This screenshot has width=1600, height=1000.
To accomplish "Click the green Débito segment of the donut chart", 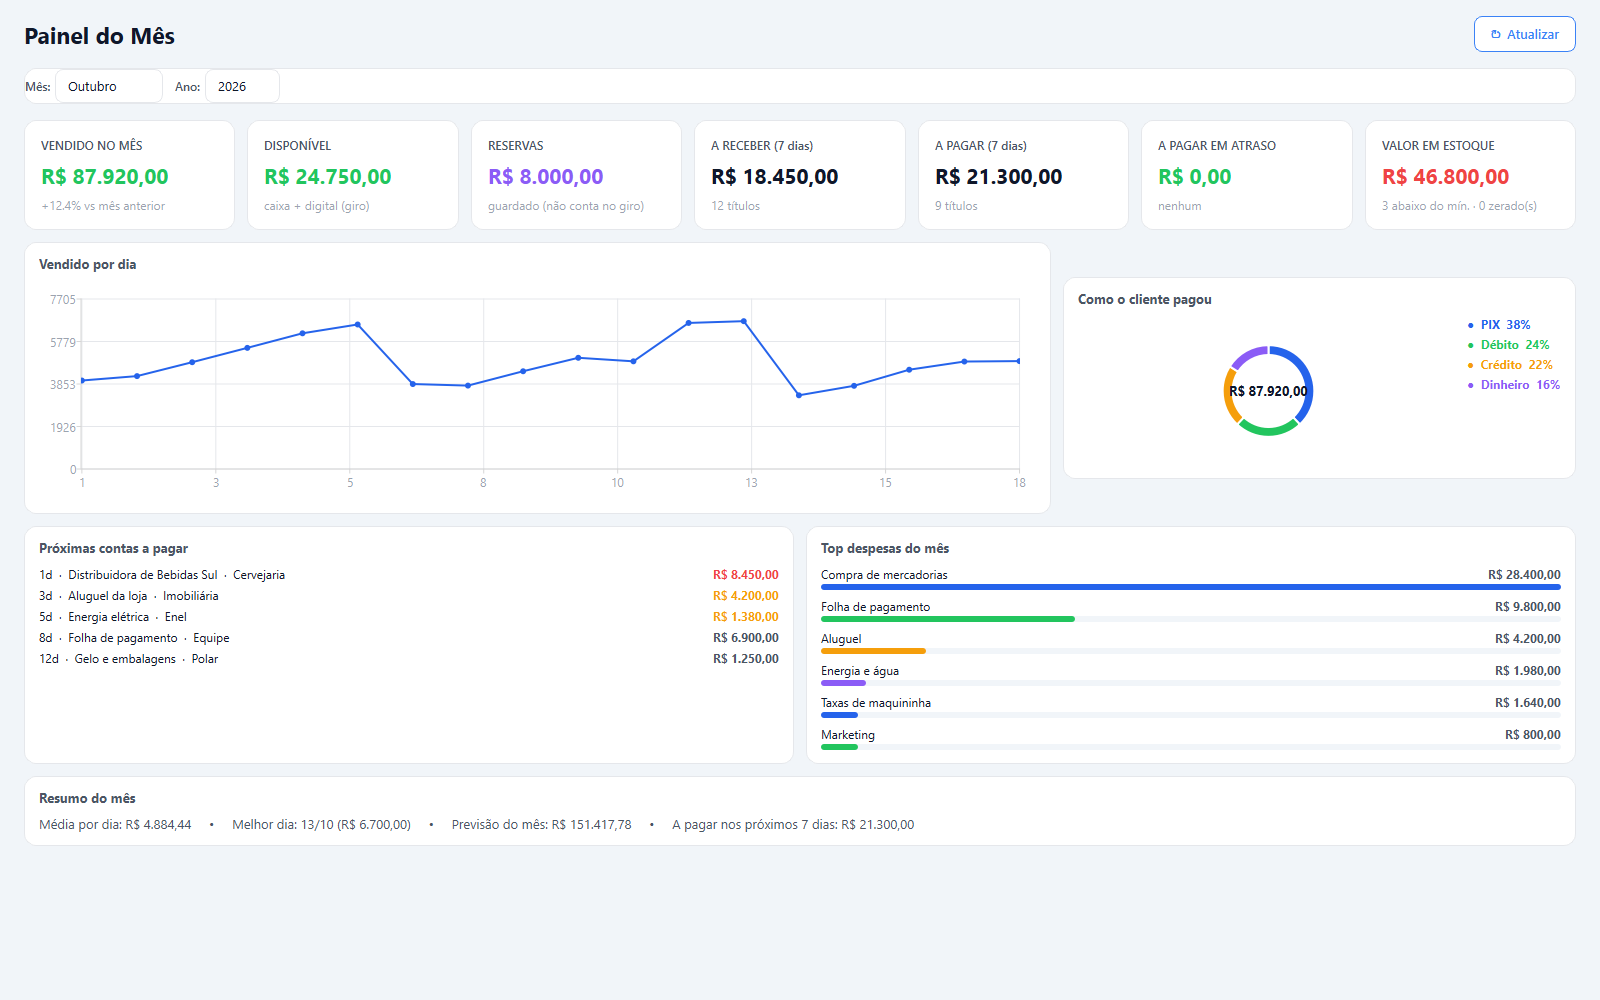I will point(1268,429).
